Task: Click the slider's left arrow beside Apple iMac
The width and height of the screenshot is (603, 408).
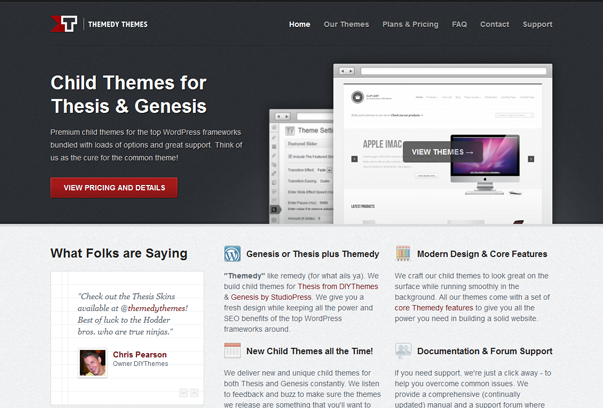Action: click(x=355, y=159)
